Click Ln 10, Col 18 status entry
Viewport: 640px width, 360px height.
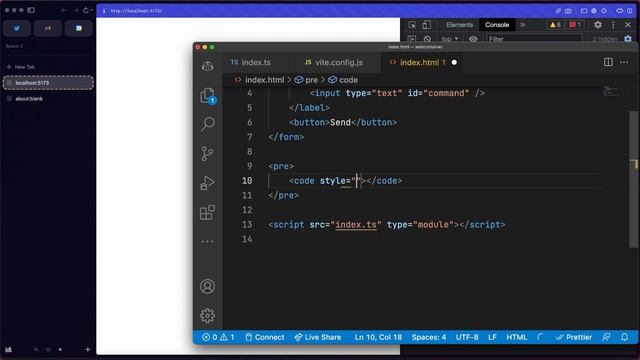(x=378, y=337)
